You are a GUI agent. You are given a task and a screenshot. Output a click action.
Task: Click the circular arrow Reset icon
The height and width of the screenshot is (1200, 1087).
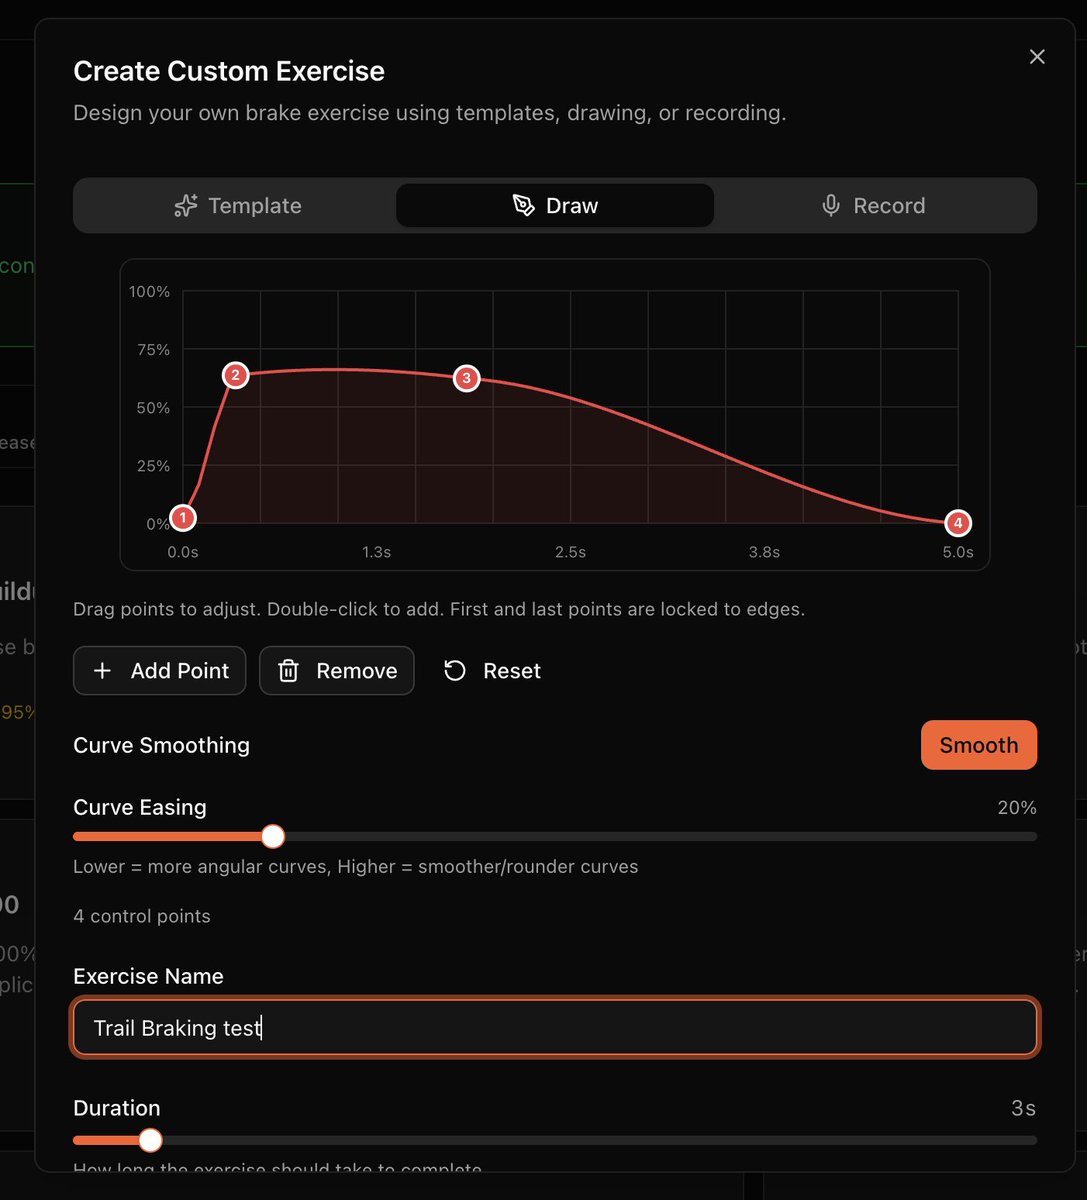455,670
